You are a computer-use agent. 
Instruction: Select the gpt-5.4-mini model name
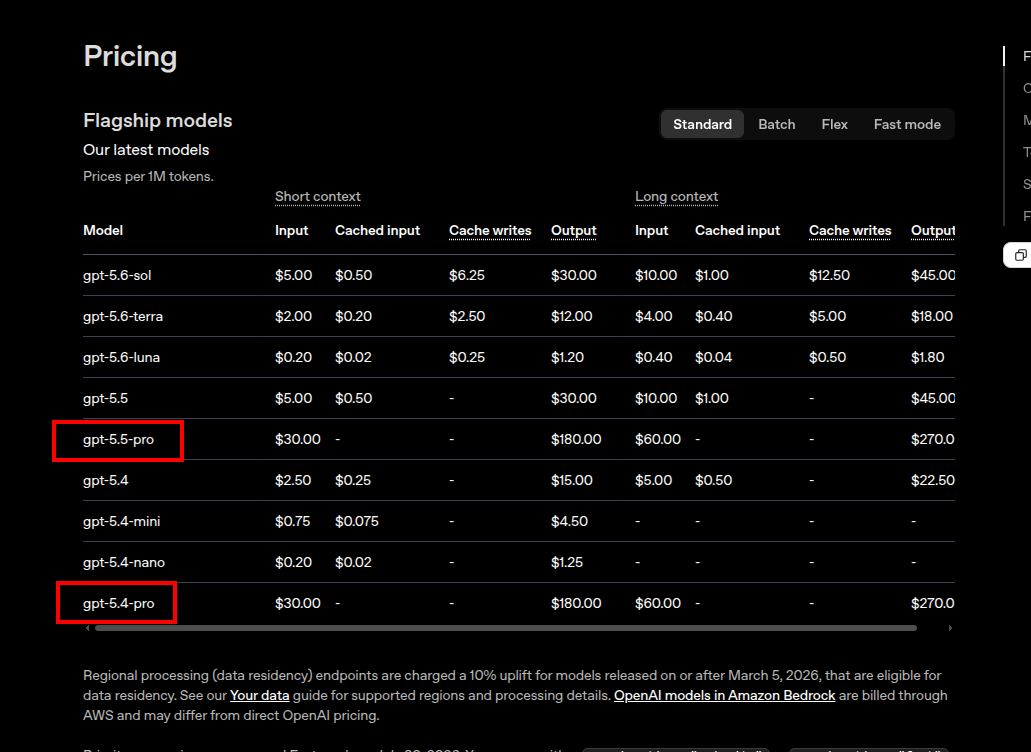[x=122, y=521]
